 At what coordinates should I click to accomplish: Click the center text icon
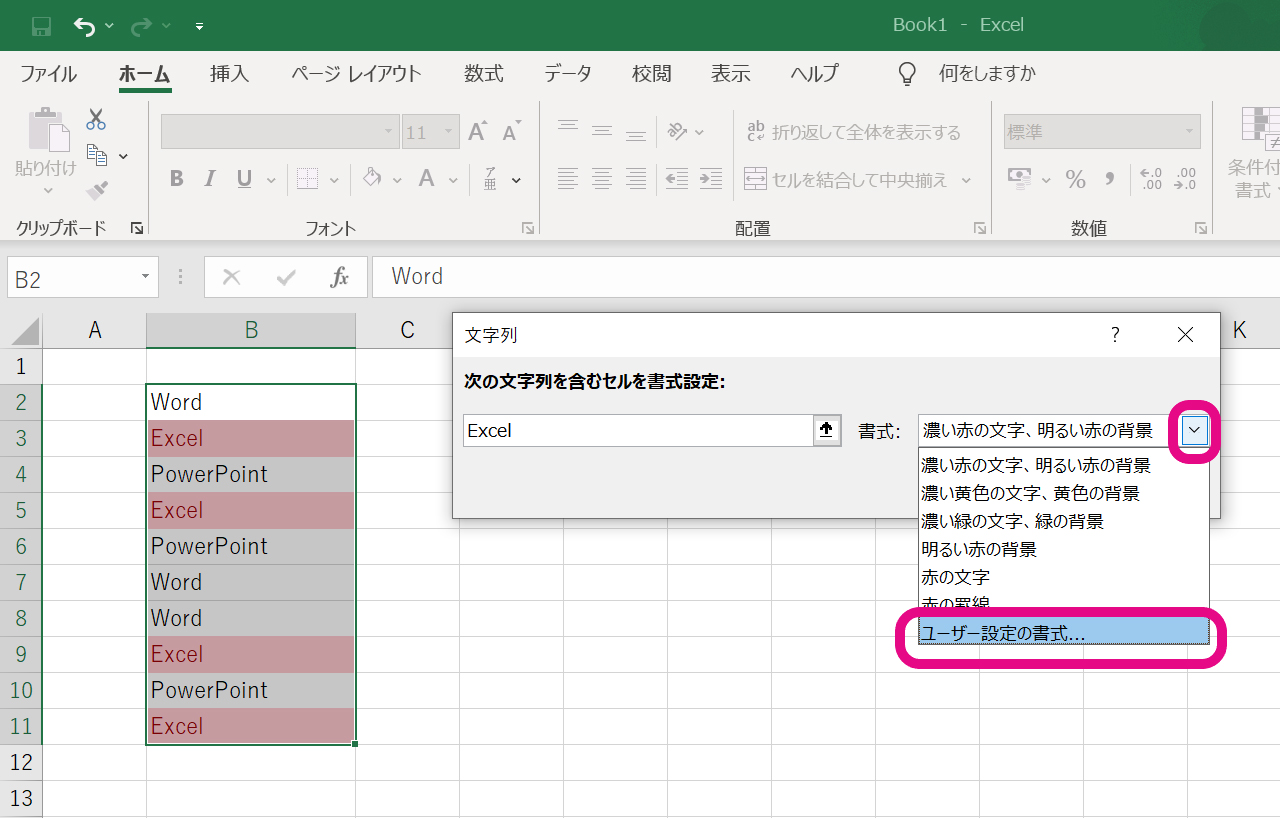pos(602,179)
